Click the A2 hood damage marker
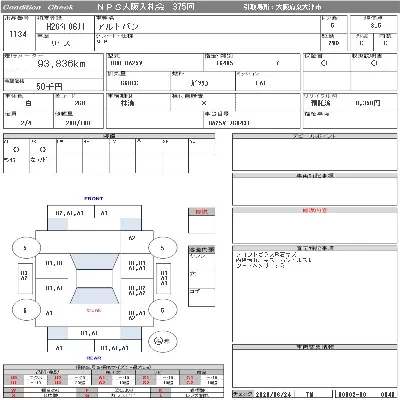 (x=132, y=238)
